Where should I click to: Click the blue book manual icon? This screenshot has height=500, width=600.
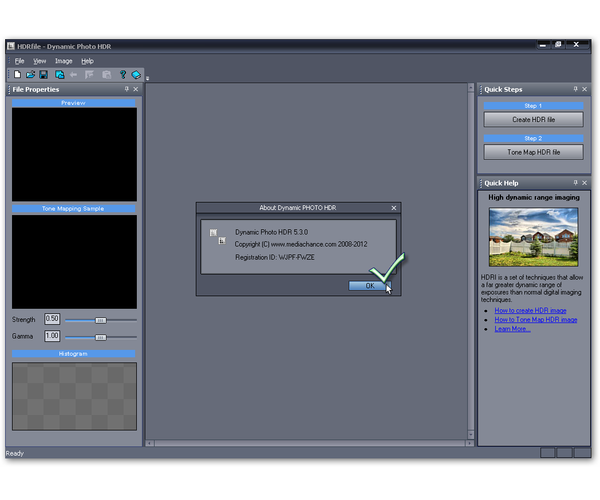pyautogui.click(x=136, y=74)
